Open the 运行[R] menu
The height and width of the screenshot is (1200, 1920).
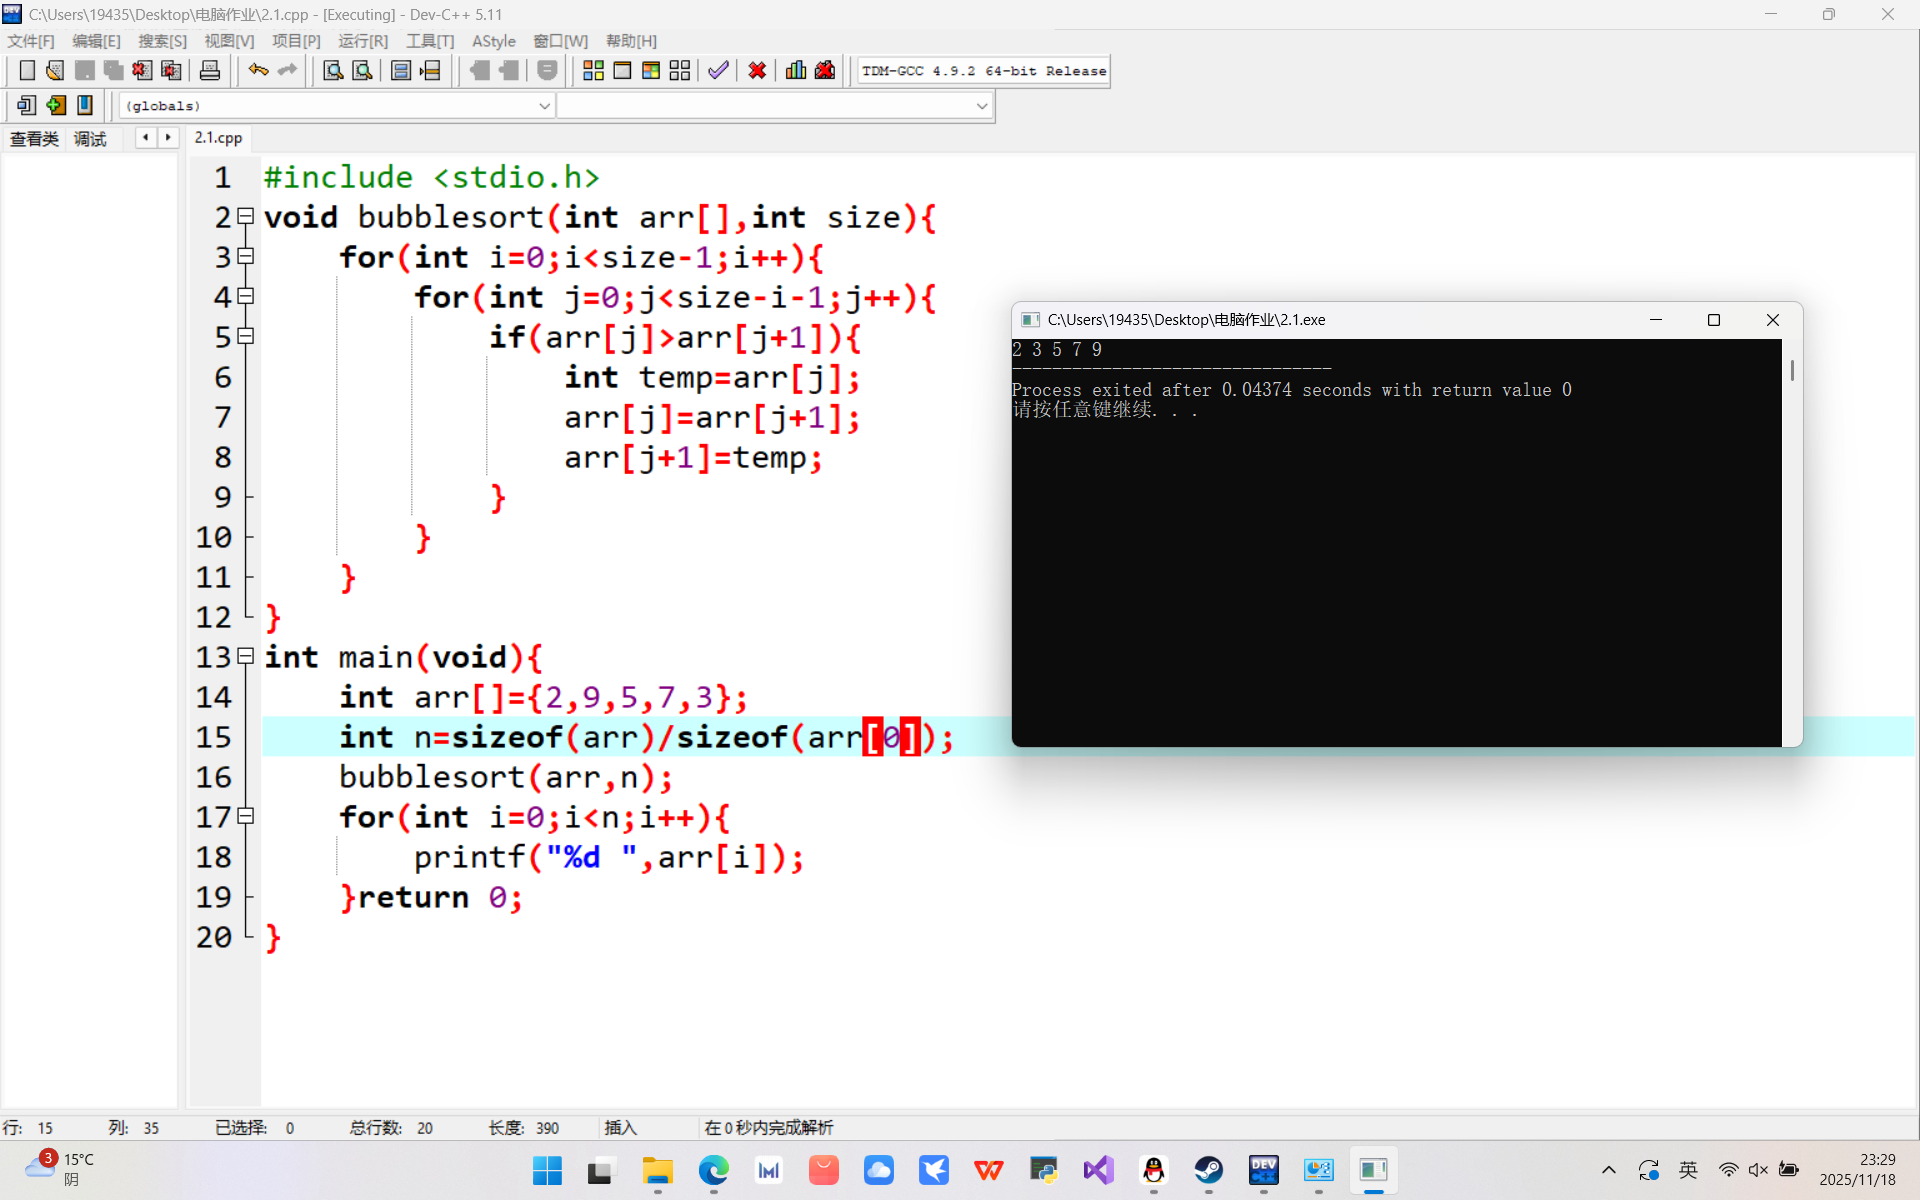(363, 41)
